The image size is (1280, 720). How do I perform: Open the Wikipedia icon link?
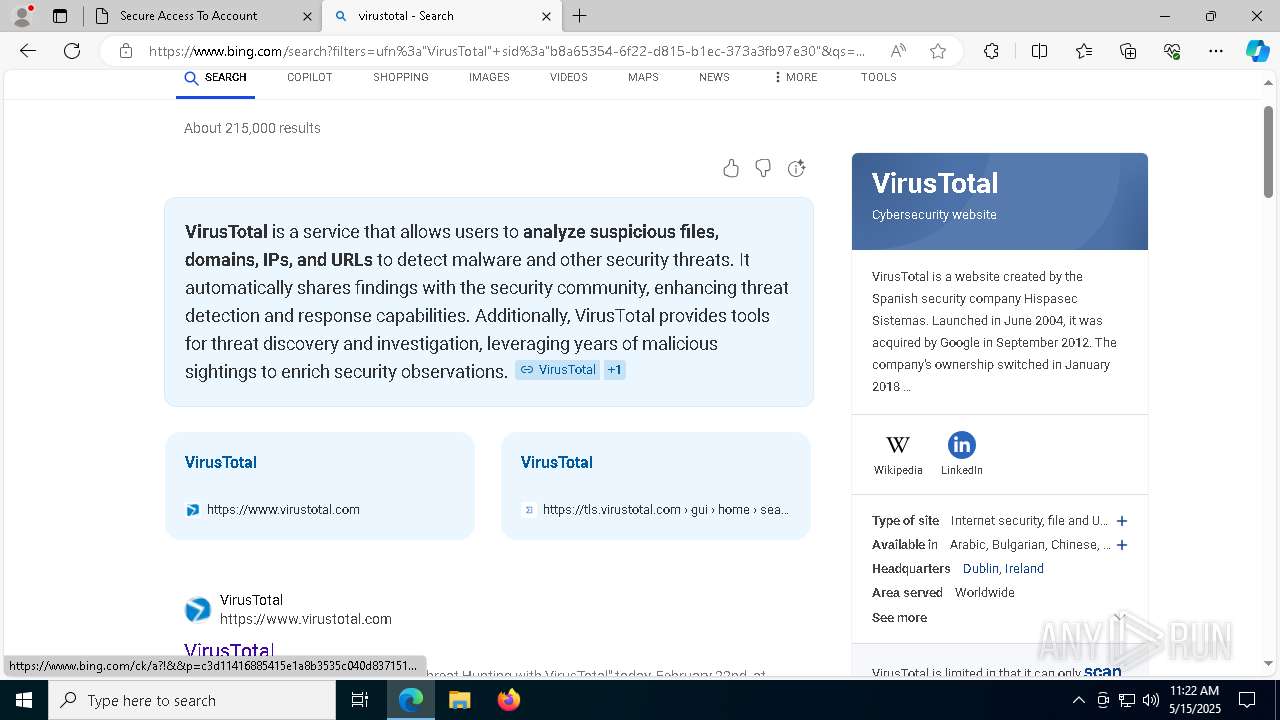pyautogui.click(x=898, y=454)
